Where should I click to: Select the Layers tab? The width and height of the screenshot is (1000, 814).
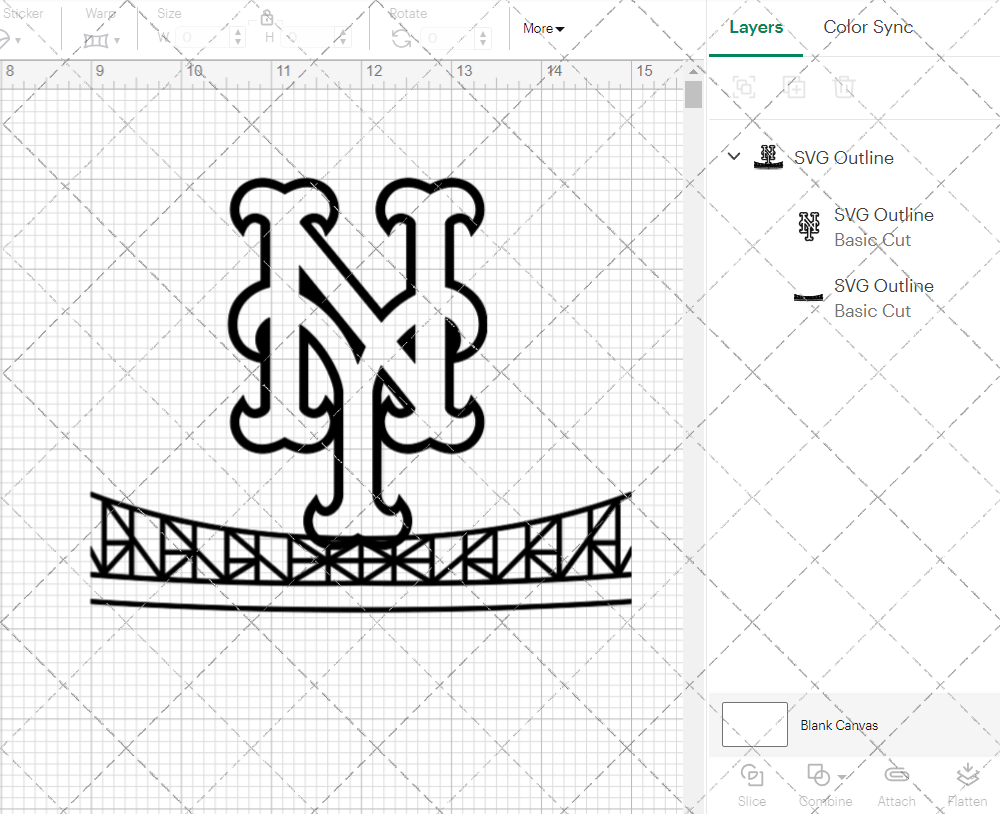click(756, 28)
